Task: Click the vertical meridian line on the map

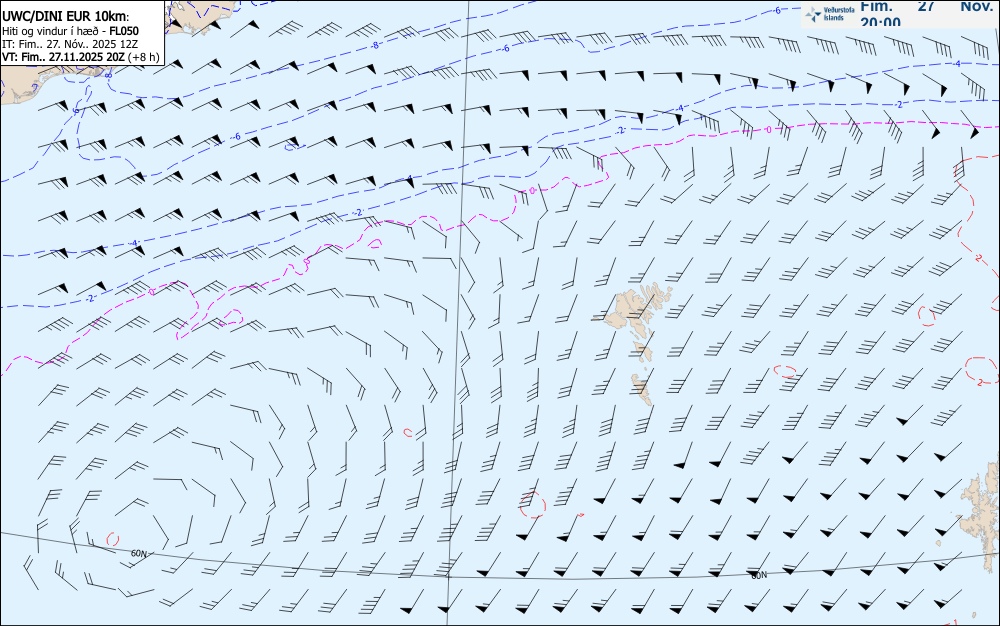Action: pos(459,312)
